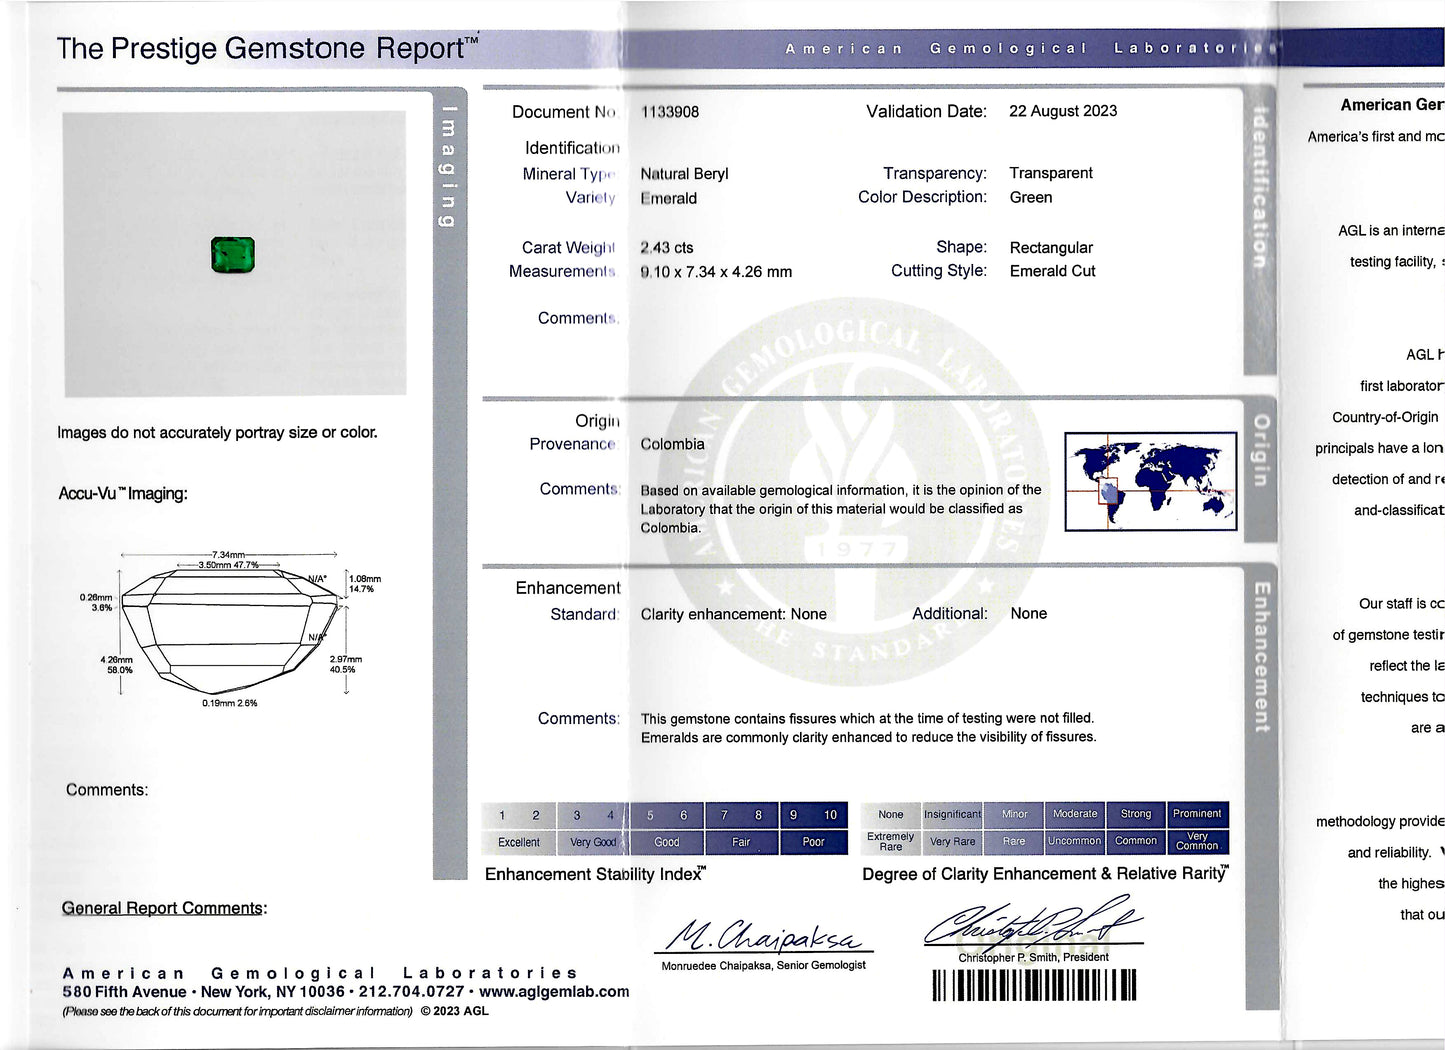Click the General Report Comments heading
Image resolution: width=1445 pixels, height=1050 pixels.
(x=164, y=908)
